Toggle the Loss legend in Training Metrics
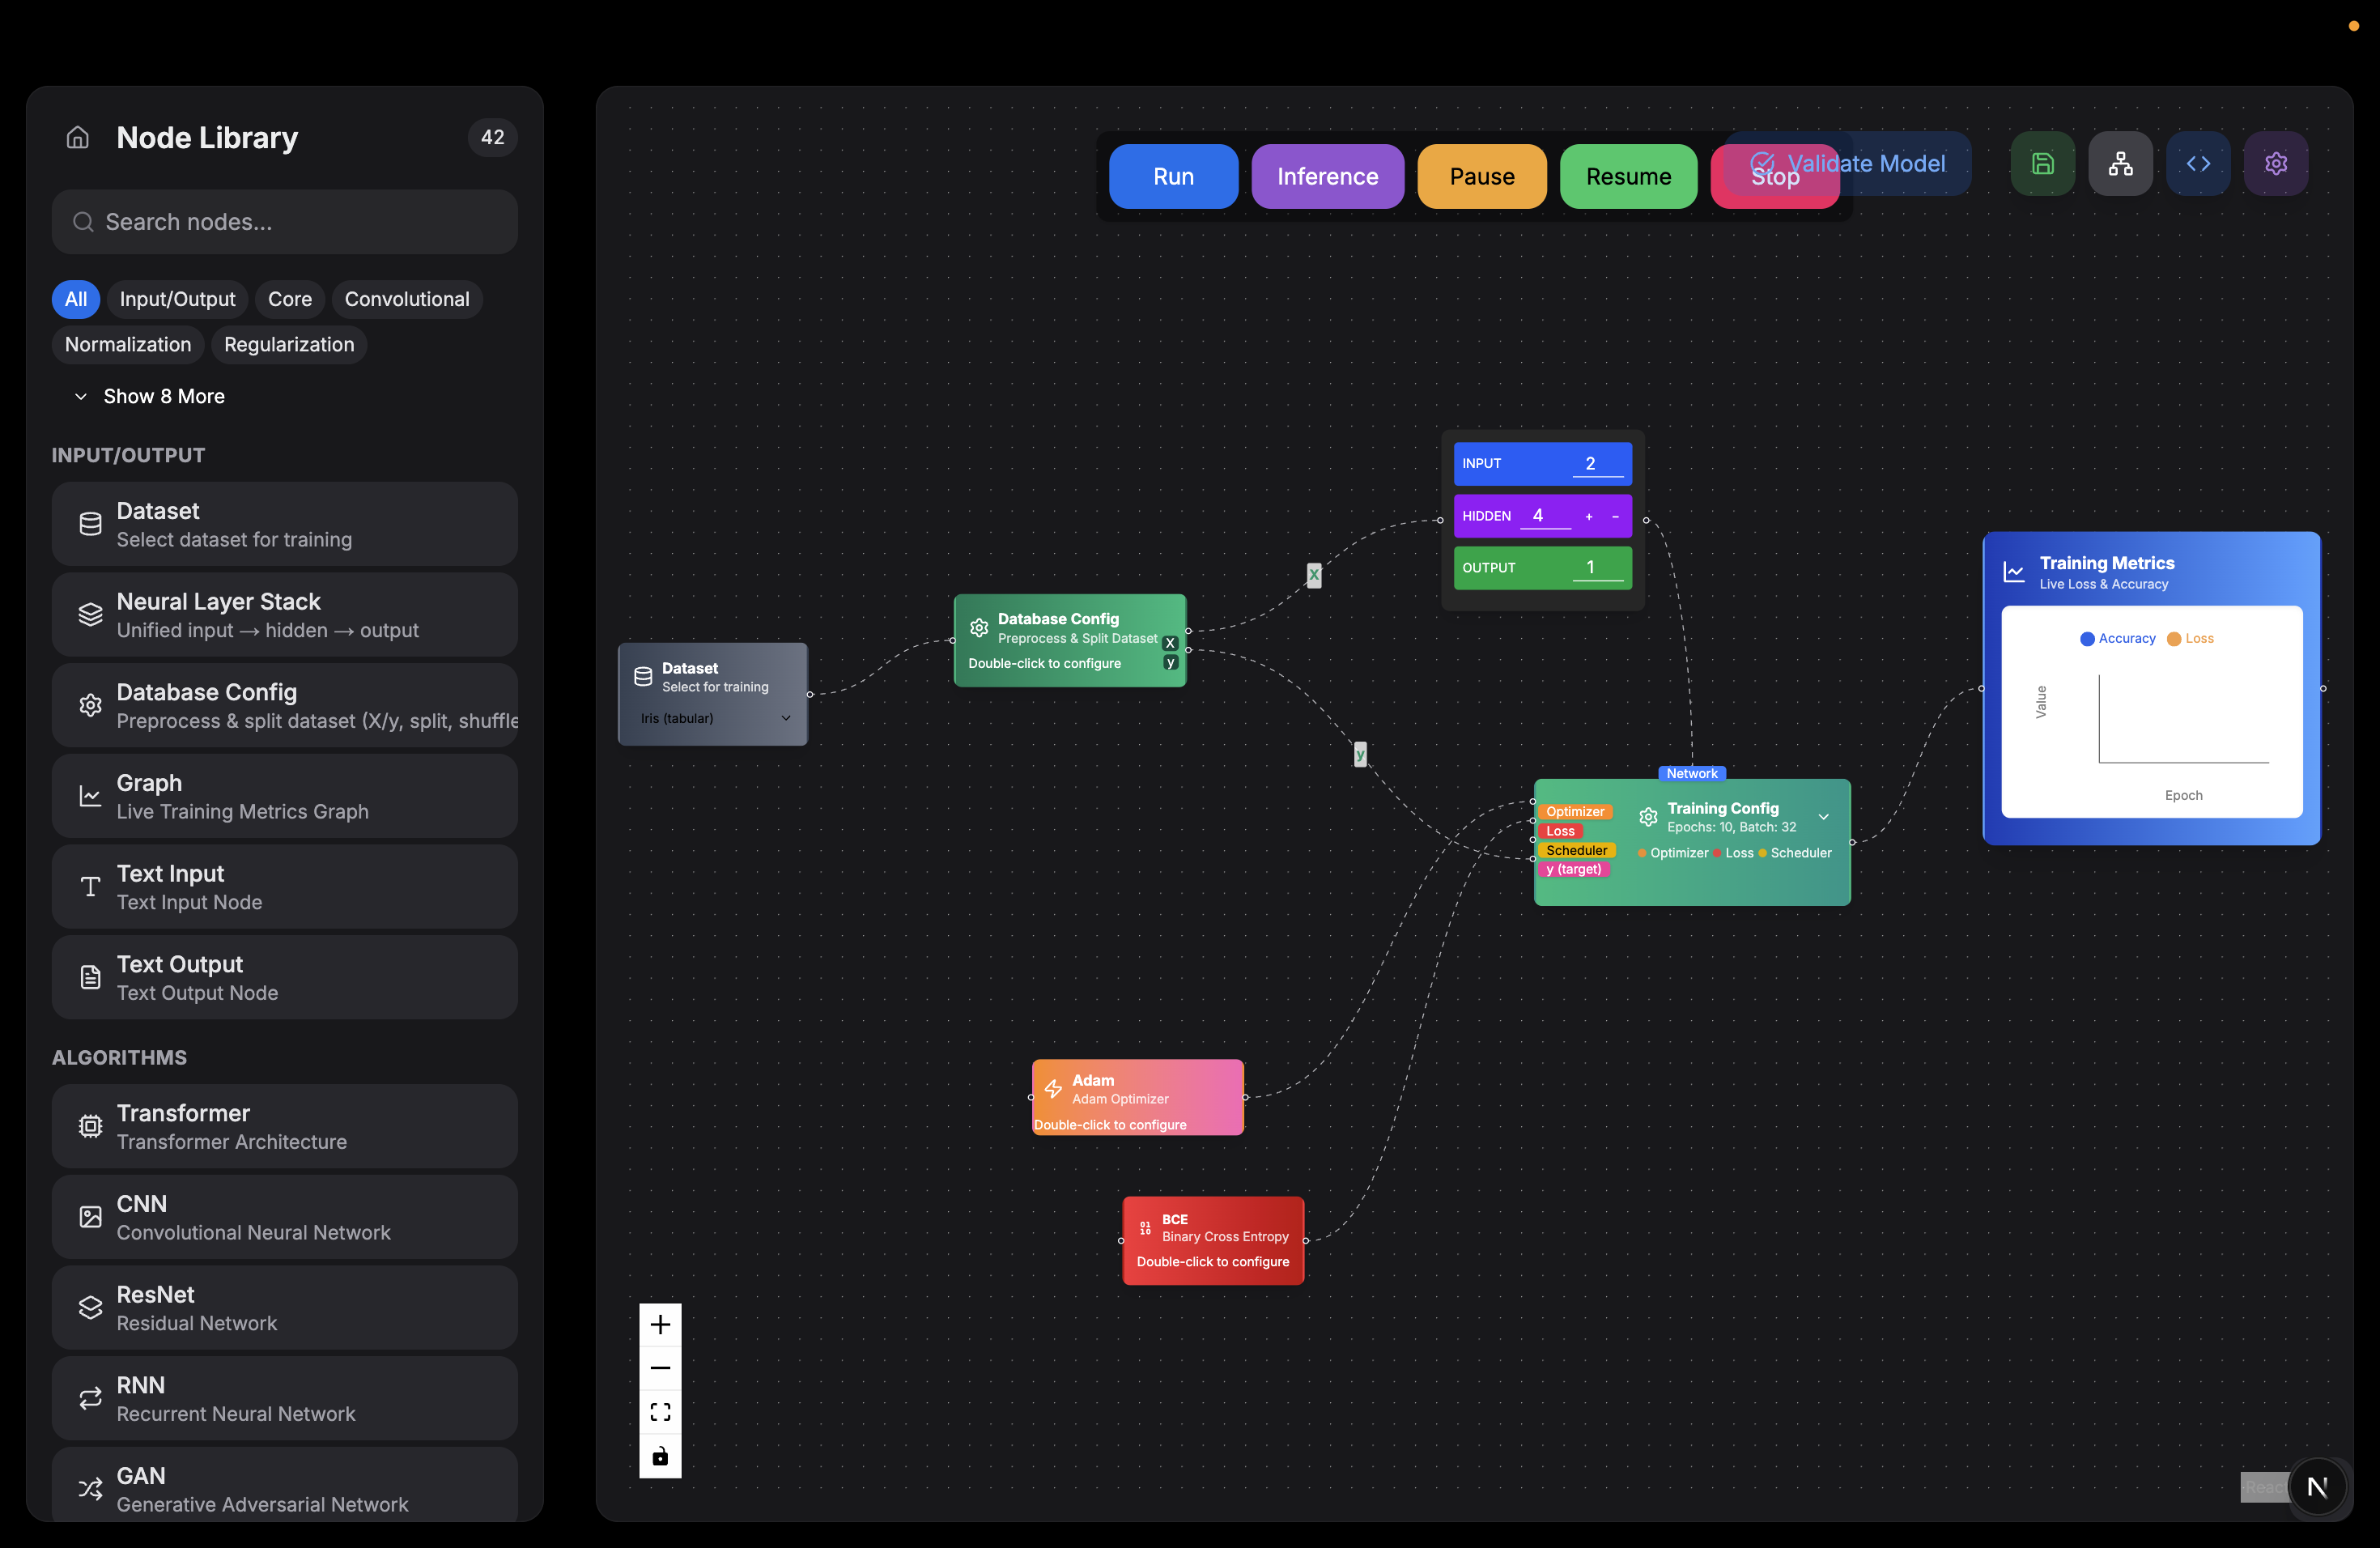The width and height of the screenshot is (2380, 1548). pos(2190,639)
